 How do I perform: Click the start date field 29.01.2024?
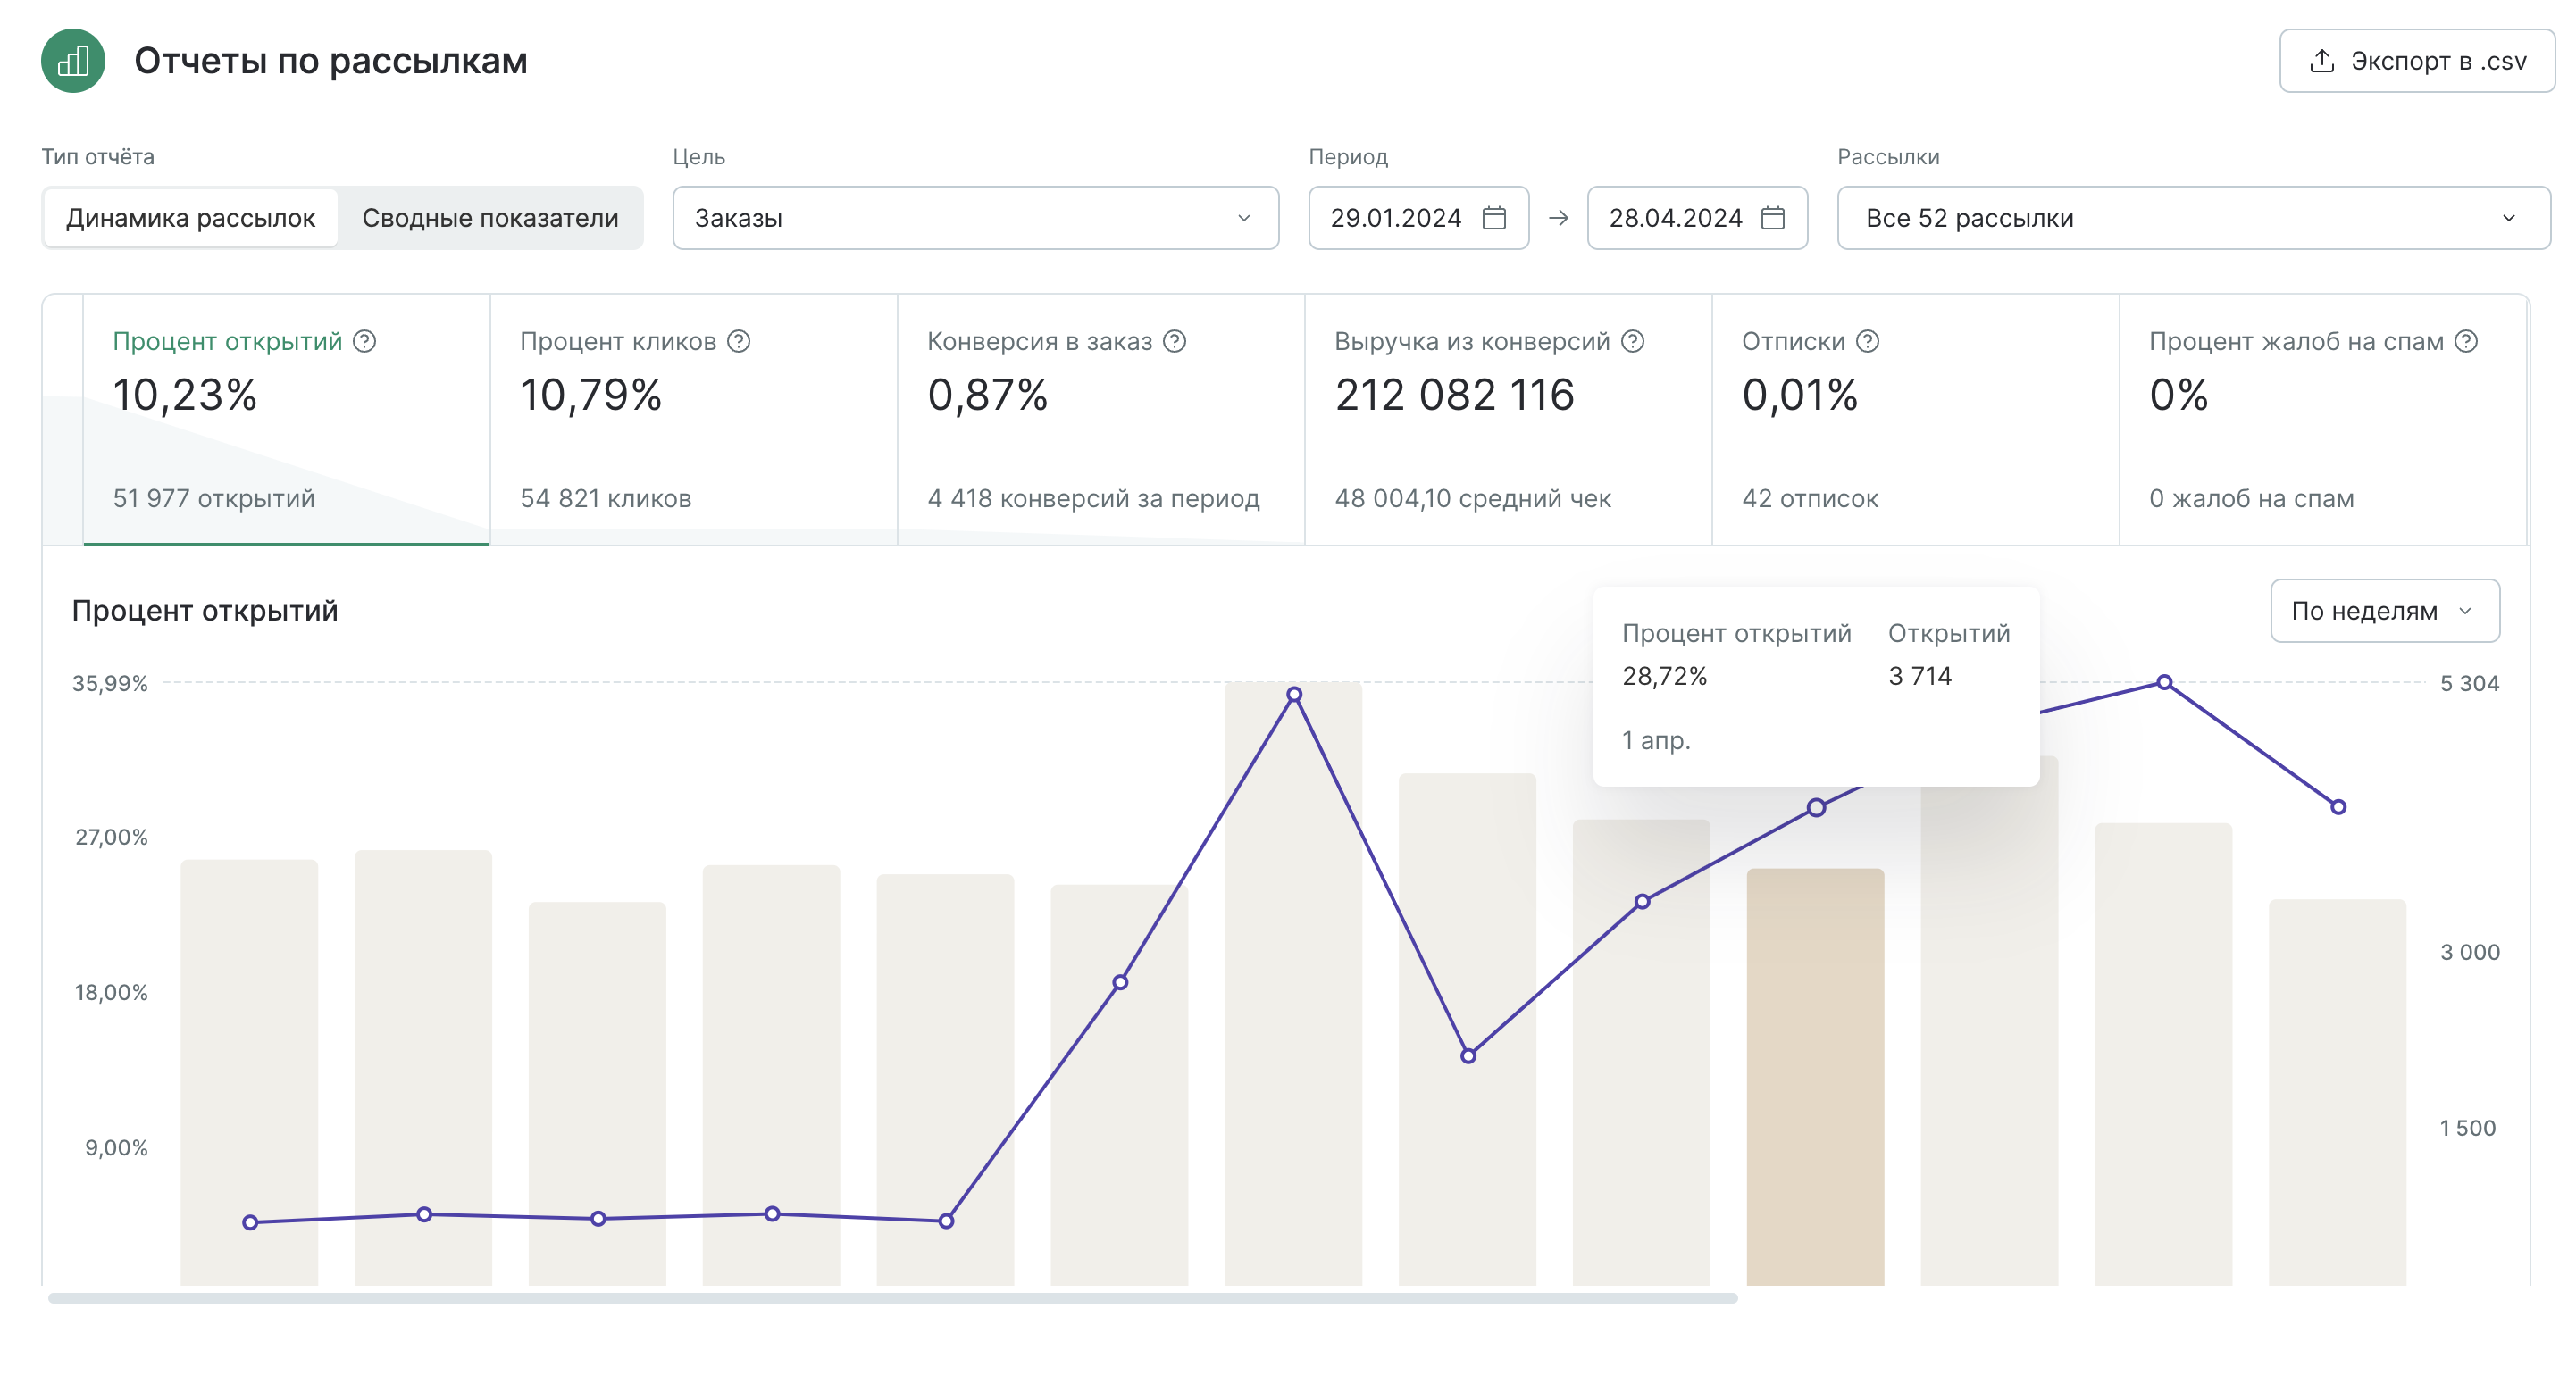(1418, 217)
